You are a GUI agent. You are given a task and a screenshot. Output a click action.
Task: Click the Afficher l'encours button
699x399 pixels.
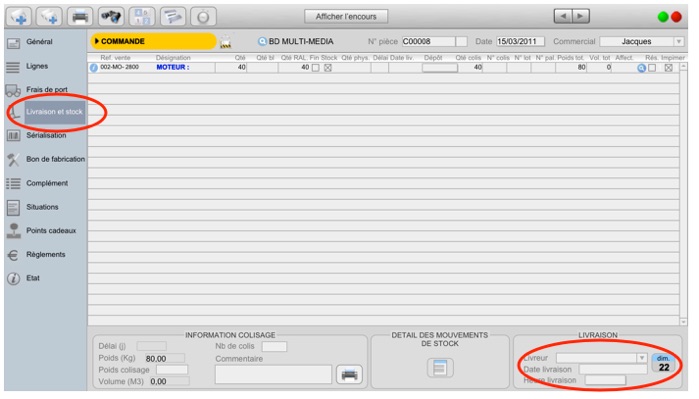[x=346, y=16]
